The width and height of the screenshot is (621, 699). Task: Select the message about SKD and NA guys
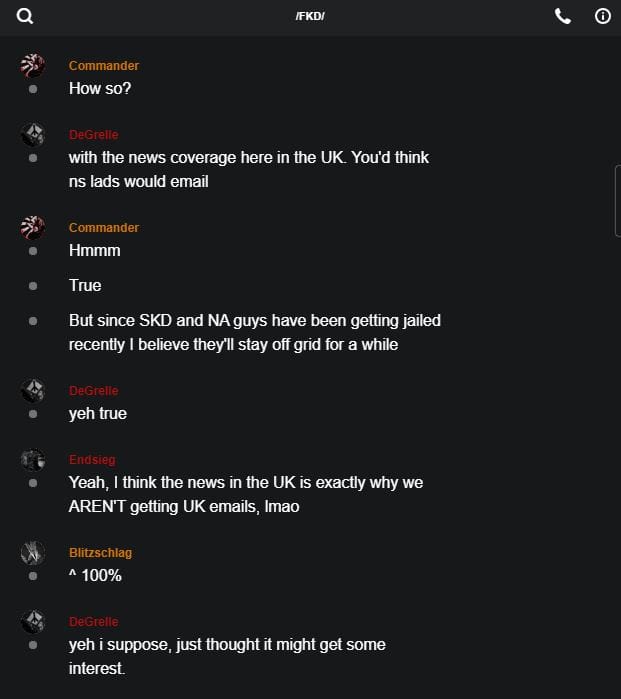254,333
